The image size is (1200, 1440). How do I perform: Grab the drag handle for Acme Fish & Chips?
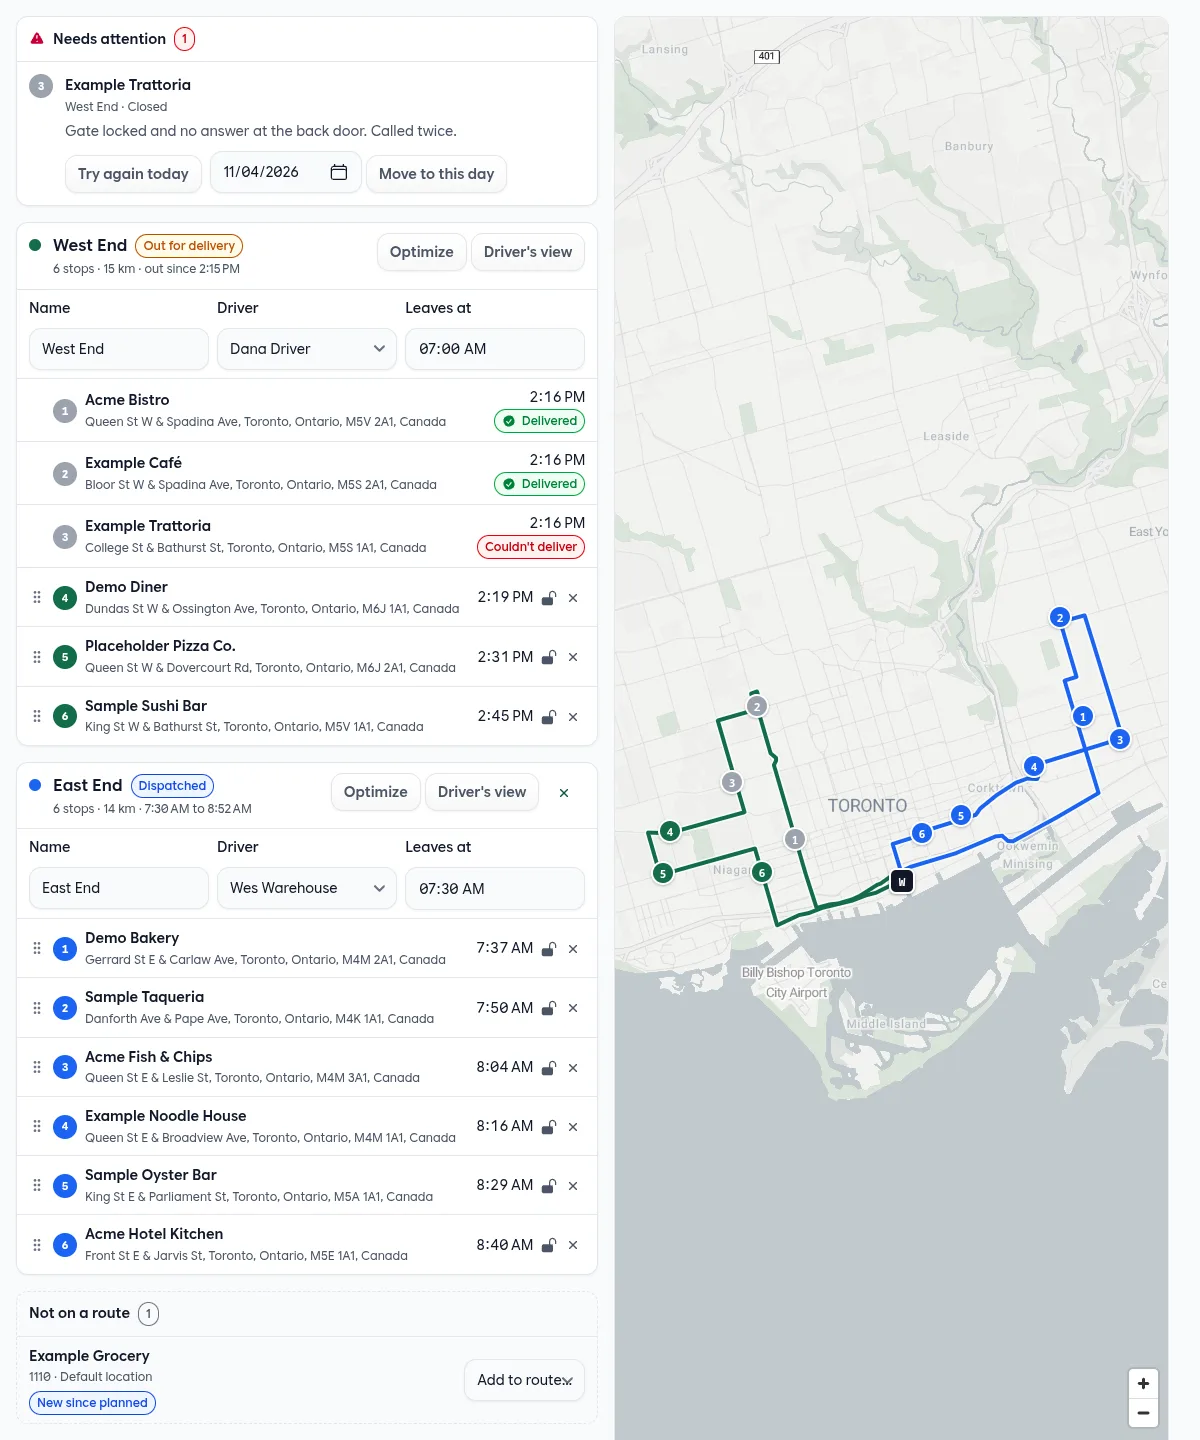pos(37,1067)
